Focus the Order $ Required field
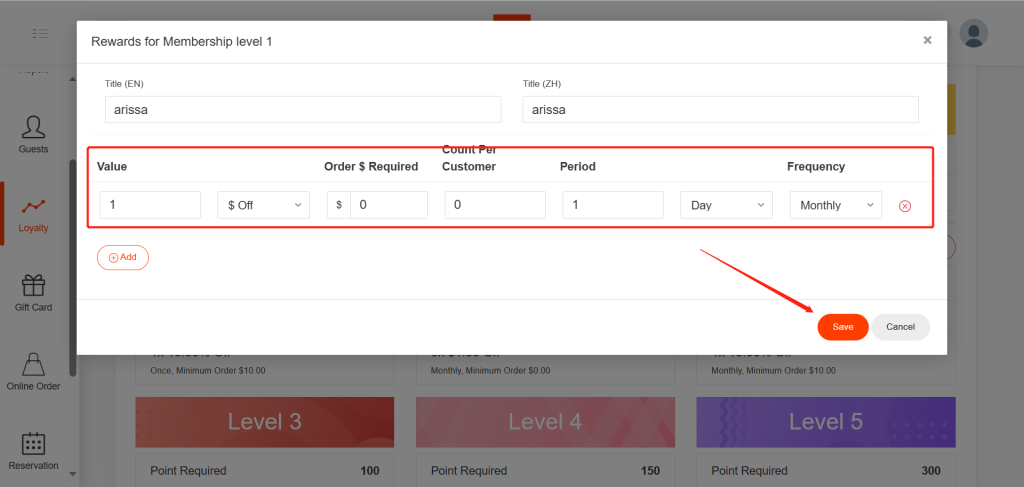Screen dimensions: 1024x487 388,205
